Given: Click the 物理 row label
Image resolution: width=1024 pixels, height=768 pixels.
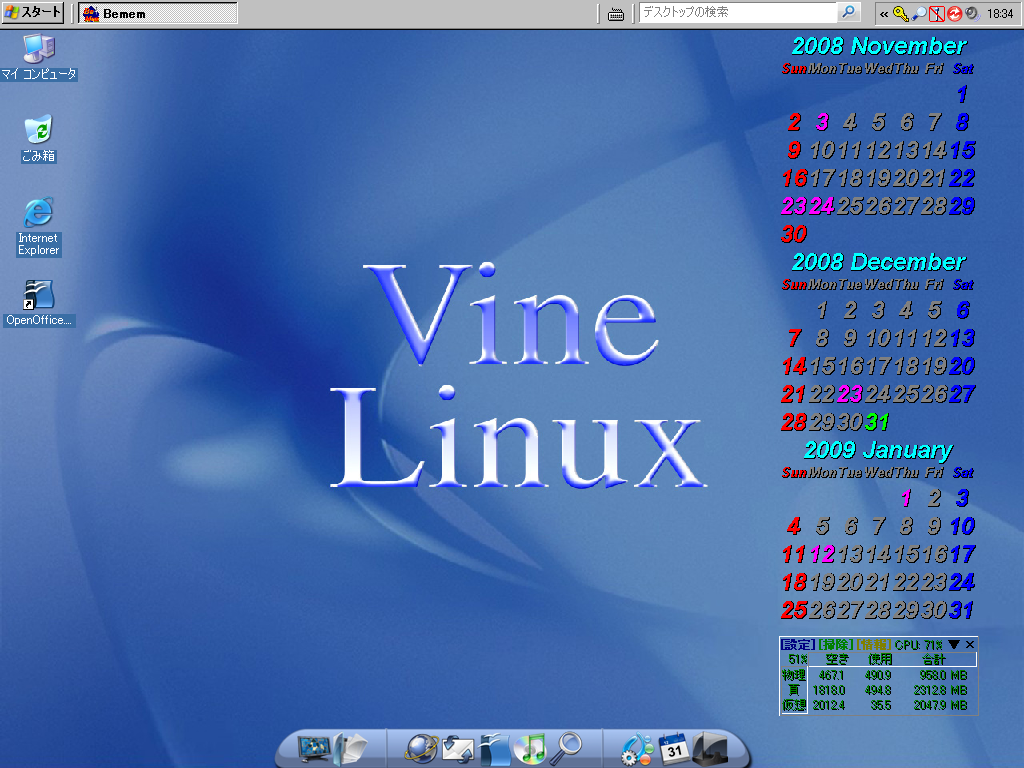Looking at the screenshot, I should tap(793, 675).
